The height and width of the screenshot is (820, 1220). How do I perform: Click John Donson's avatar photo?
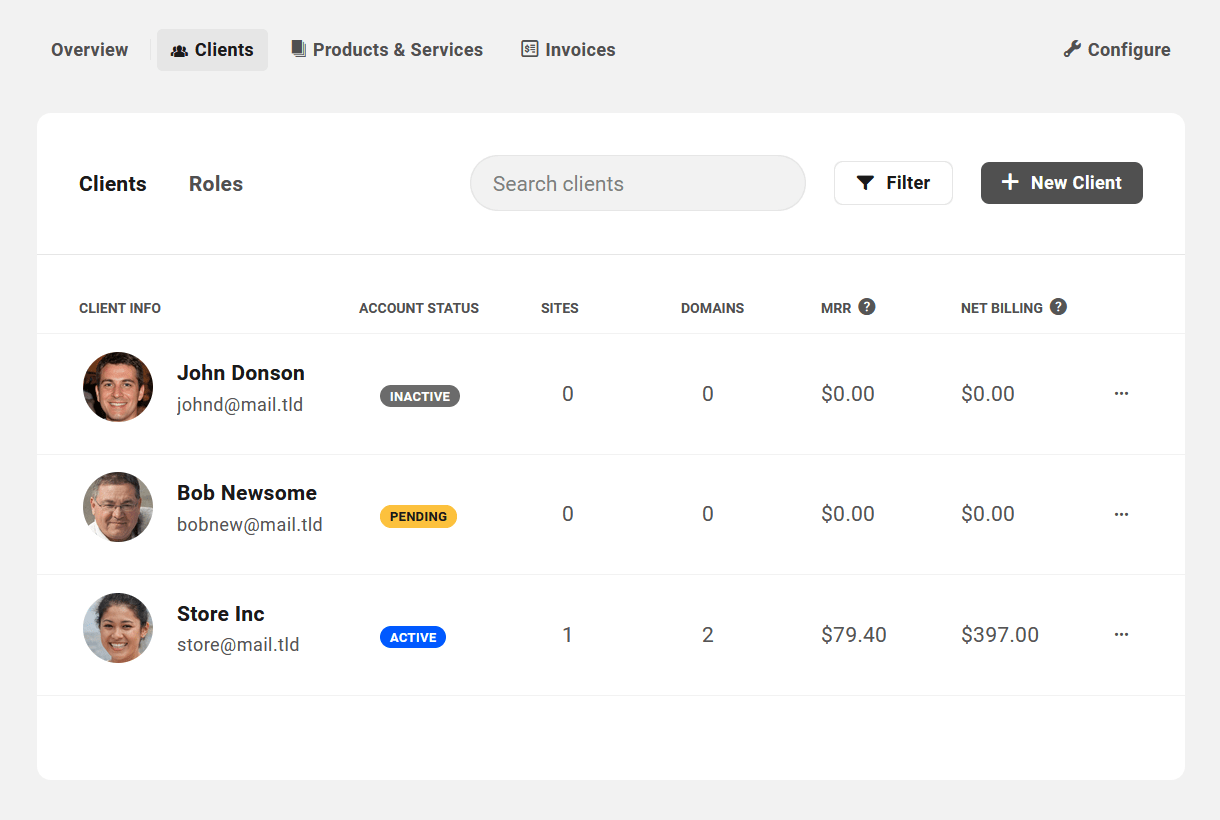click(118, 387)
